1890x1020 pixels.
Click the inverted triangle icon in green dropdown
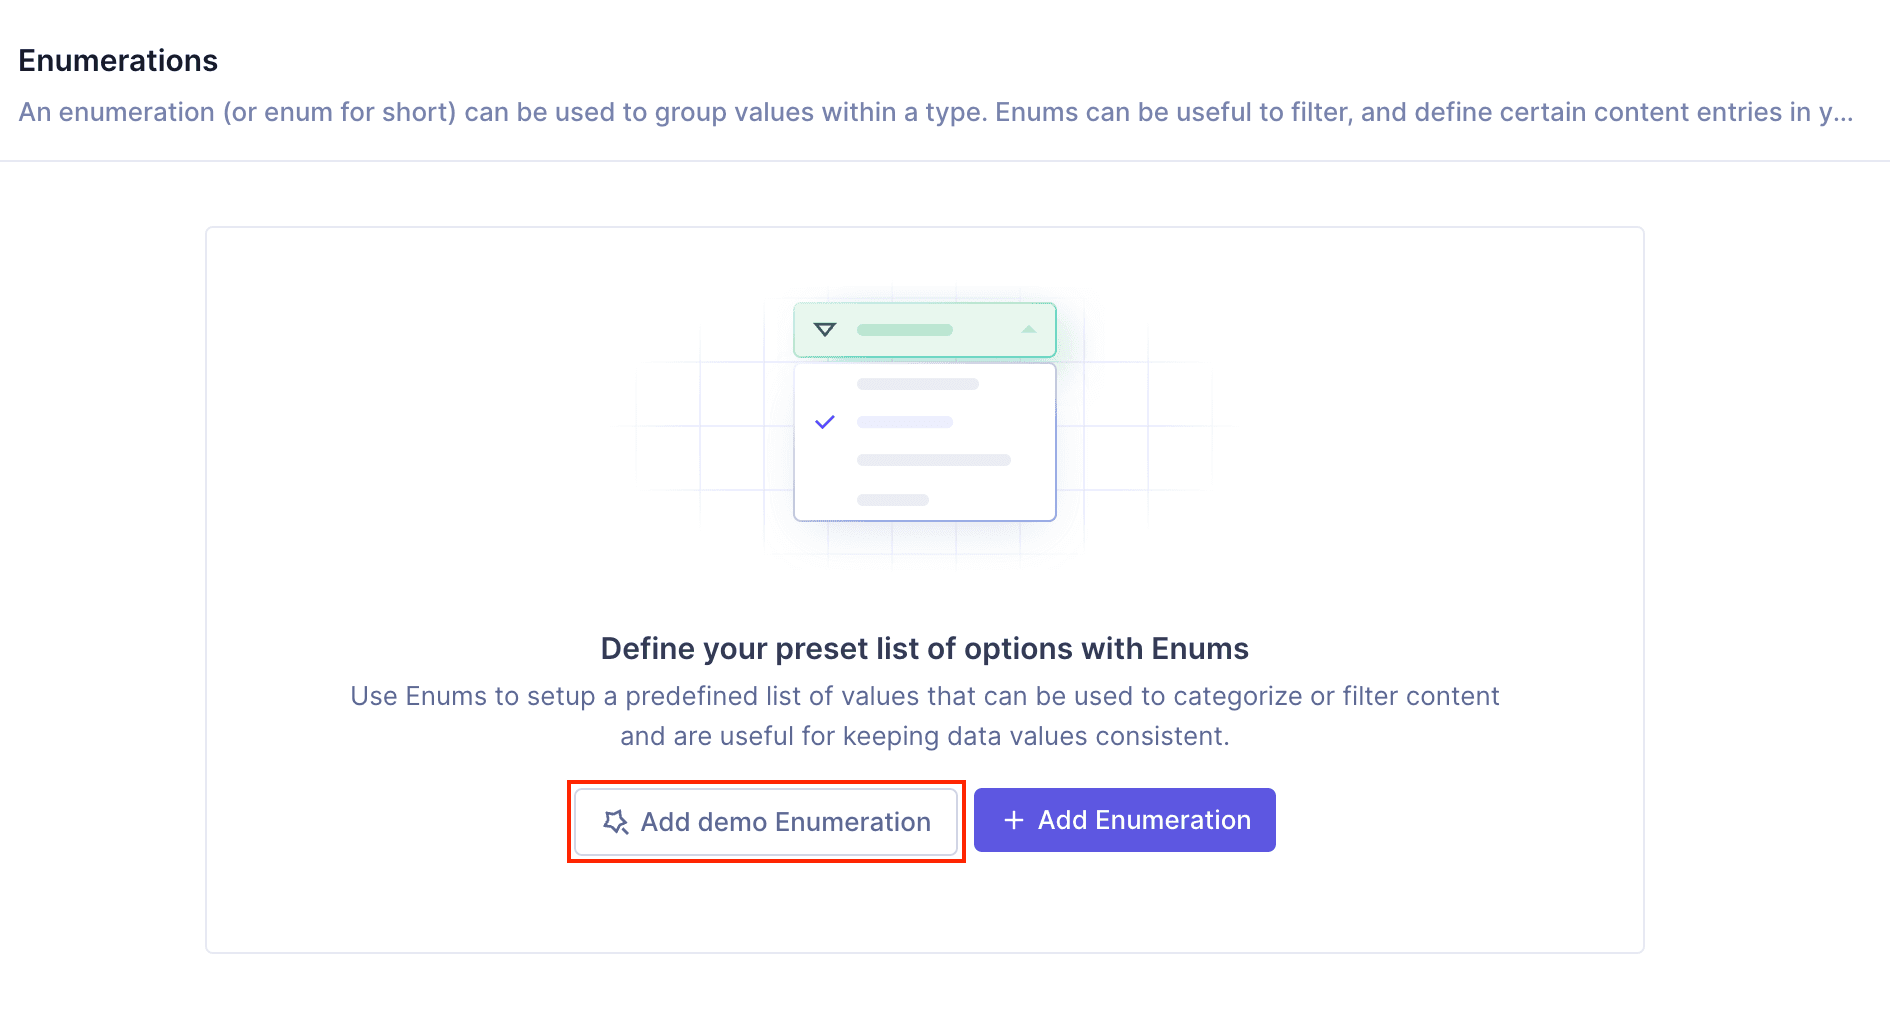point(826,329)
